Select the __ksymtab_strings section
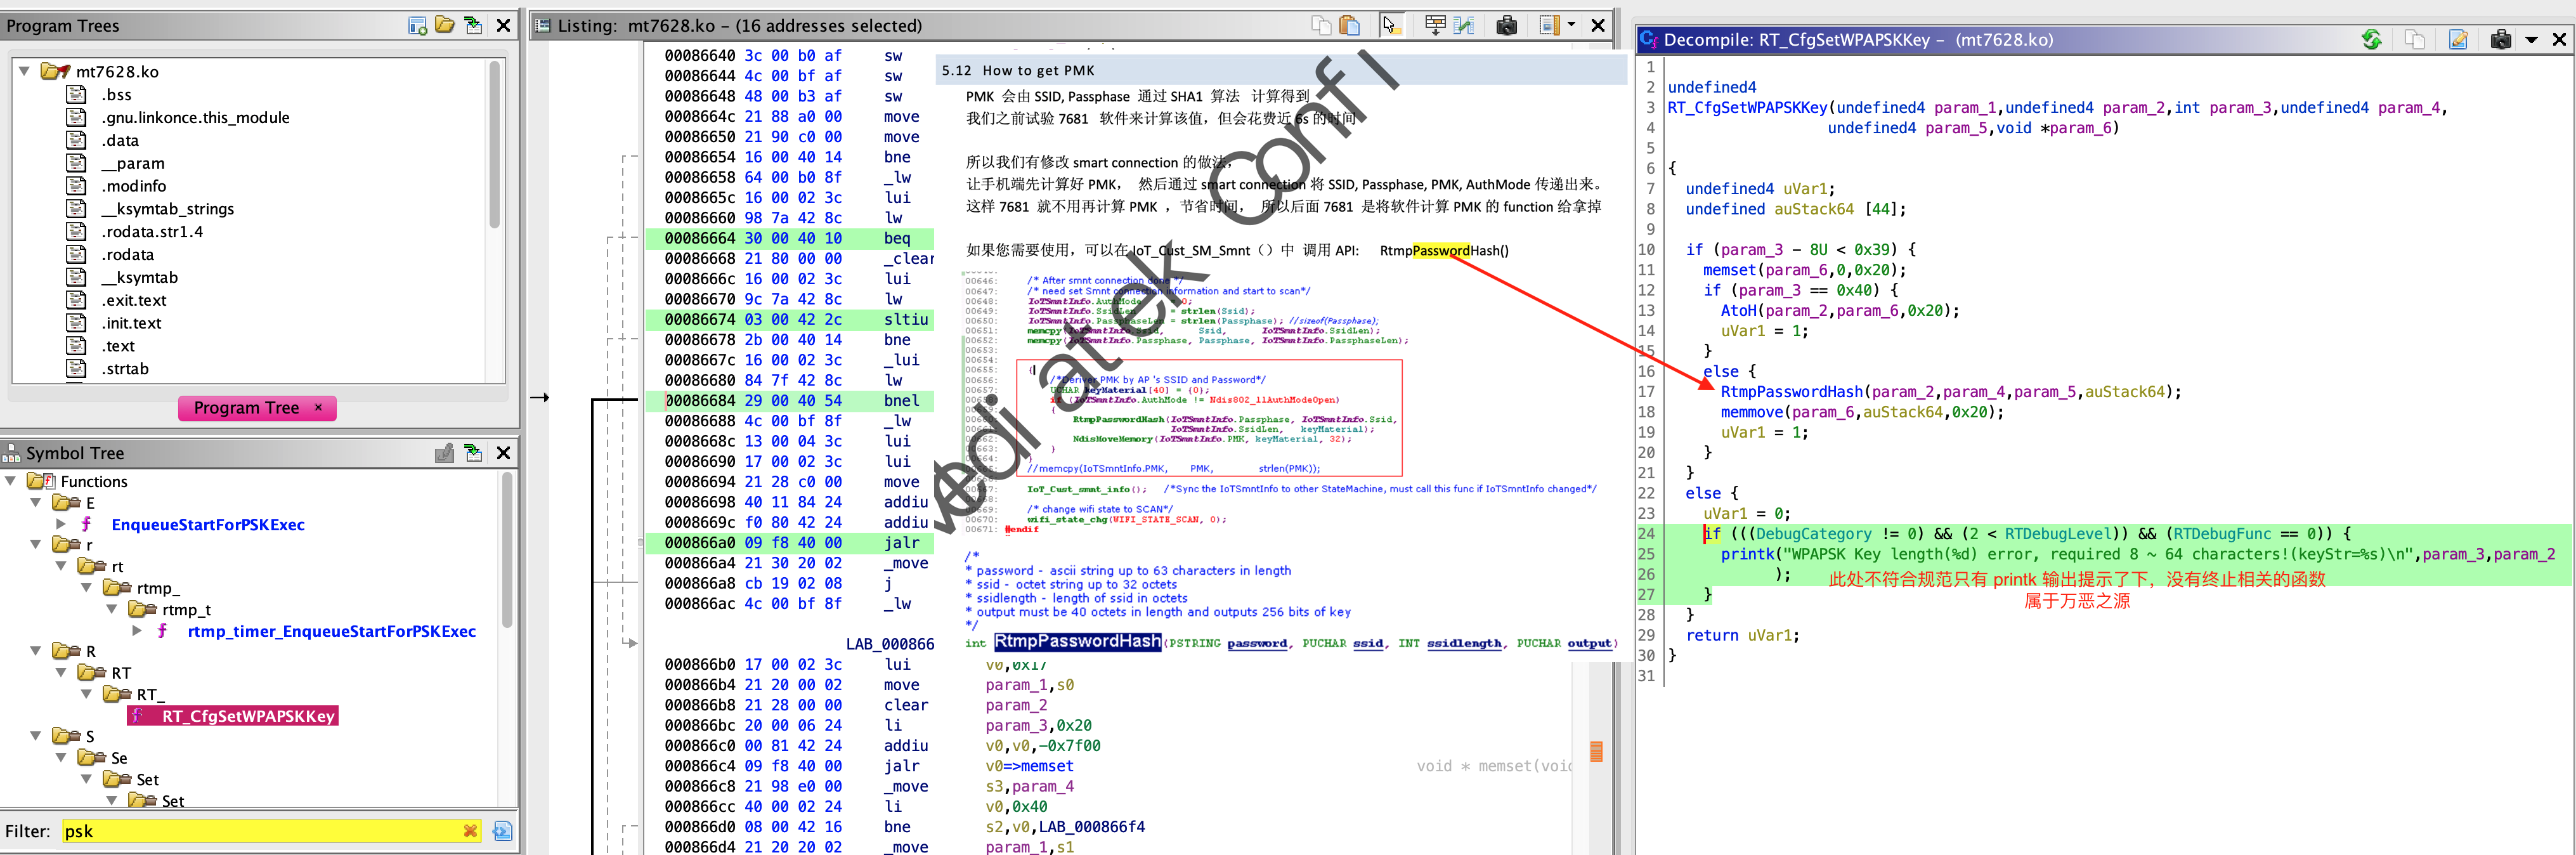The image size is (2576, 855). point(167,209)
